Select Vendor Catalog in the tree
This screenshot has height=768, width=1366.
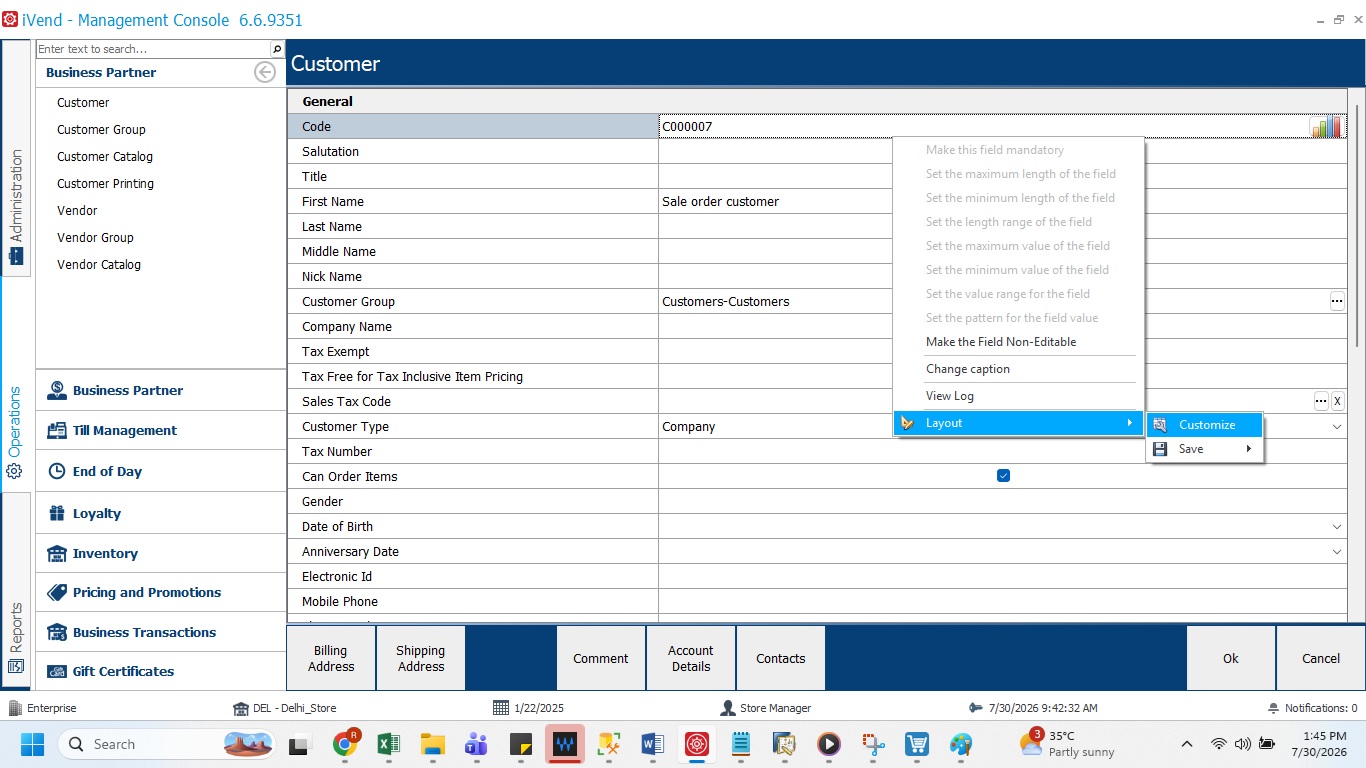[99, 265]
